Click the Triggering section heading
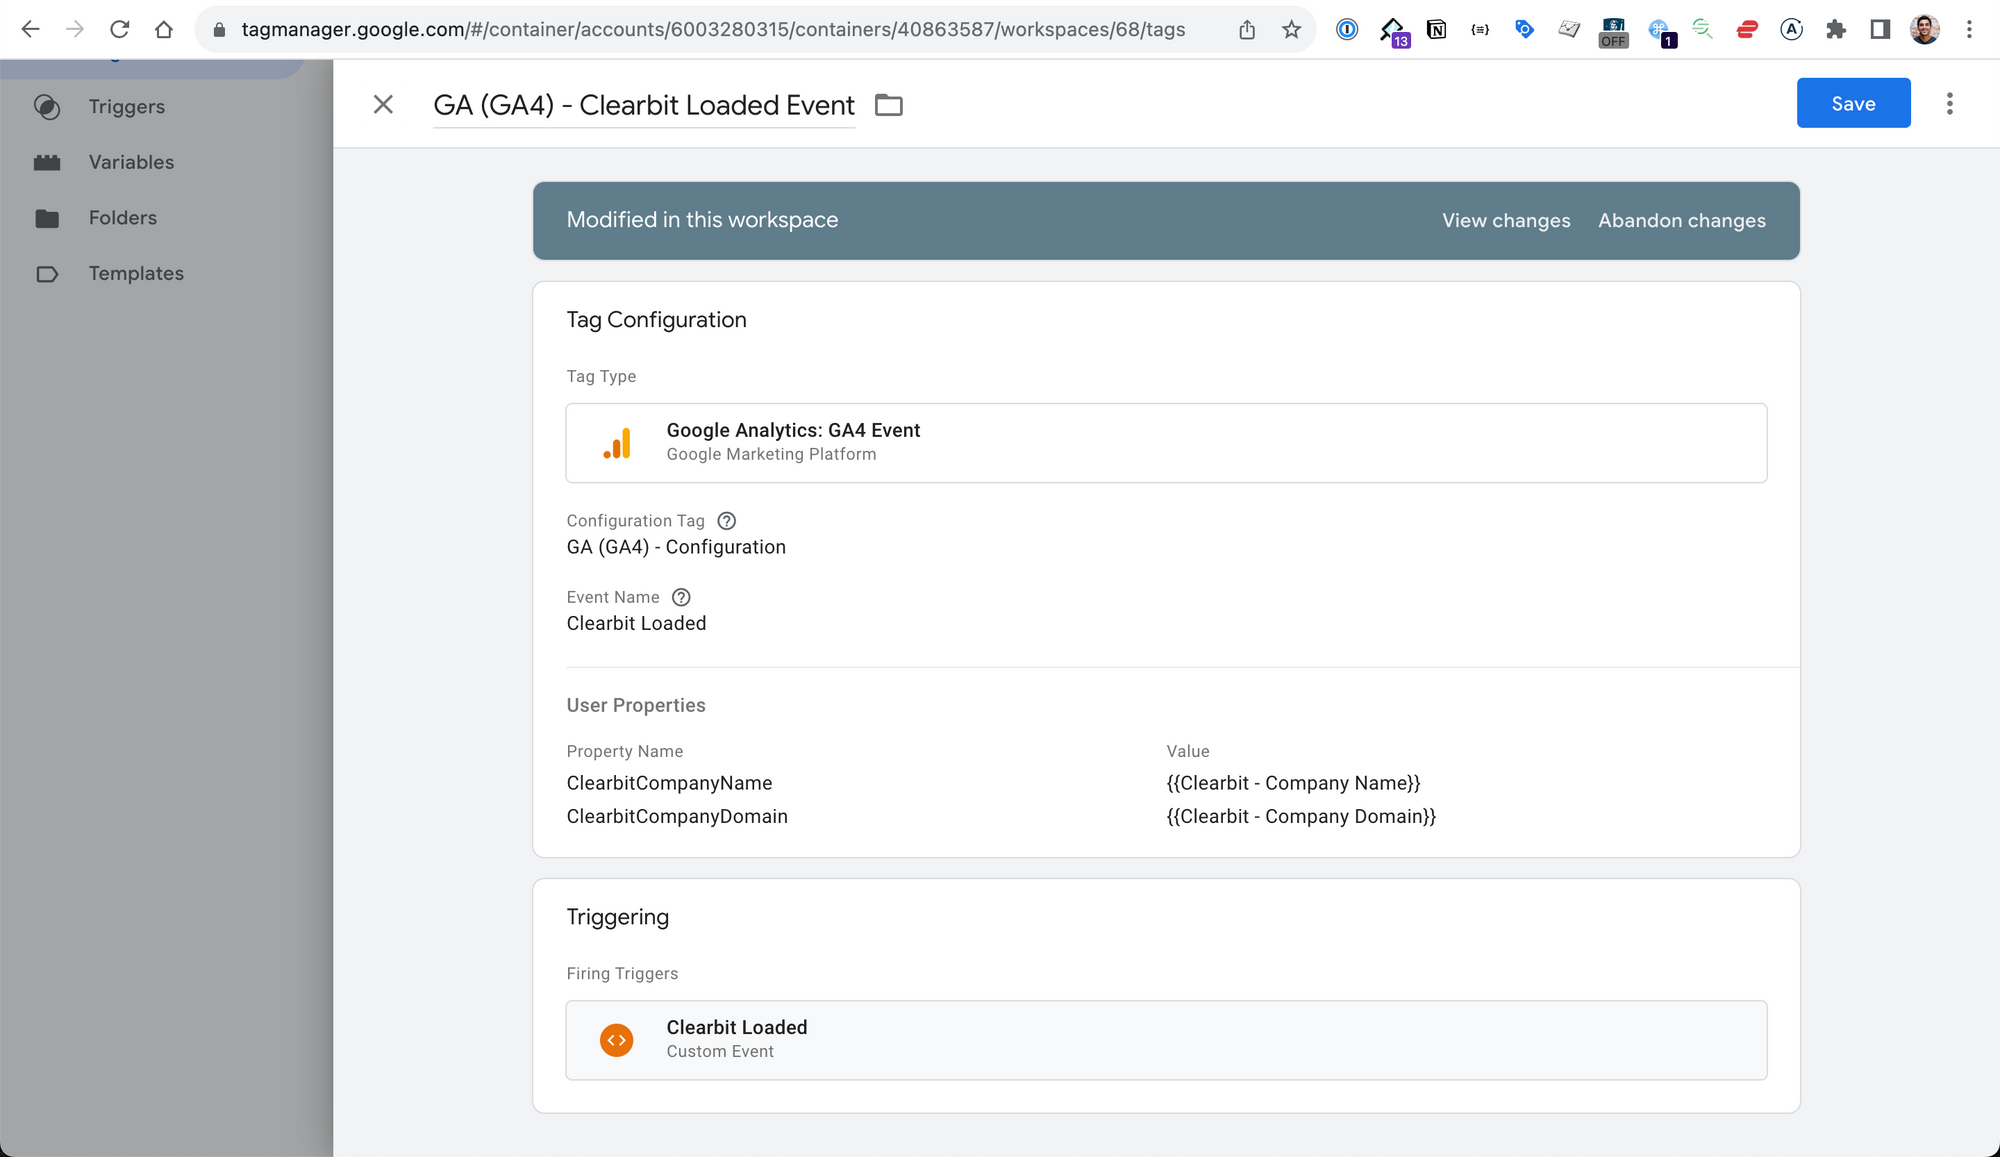 click(x=617, y=917)
